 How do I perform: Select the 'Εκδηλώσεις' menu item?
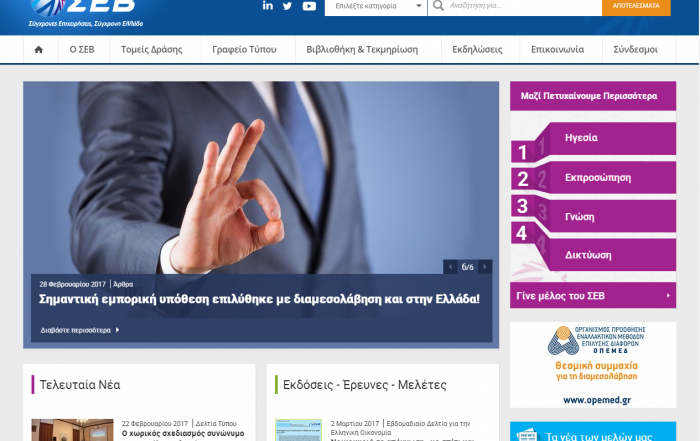(477, 50)
